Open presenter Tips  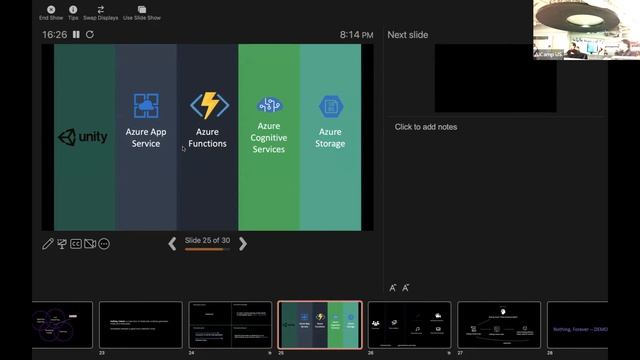click(x=73, y=13)
